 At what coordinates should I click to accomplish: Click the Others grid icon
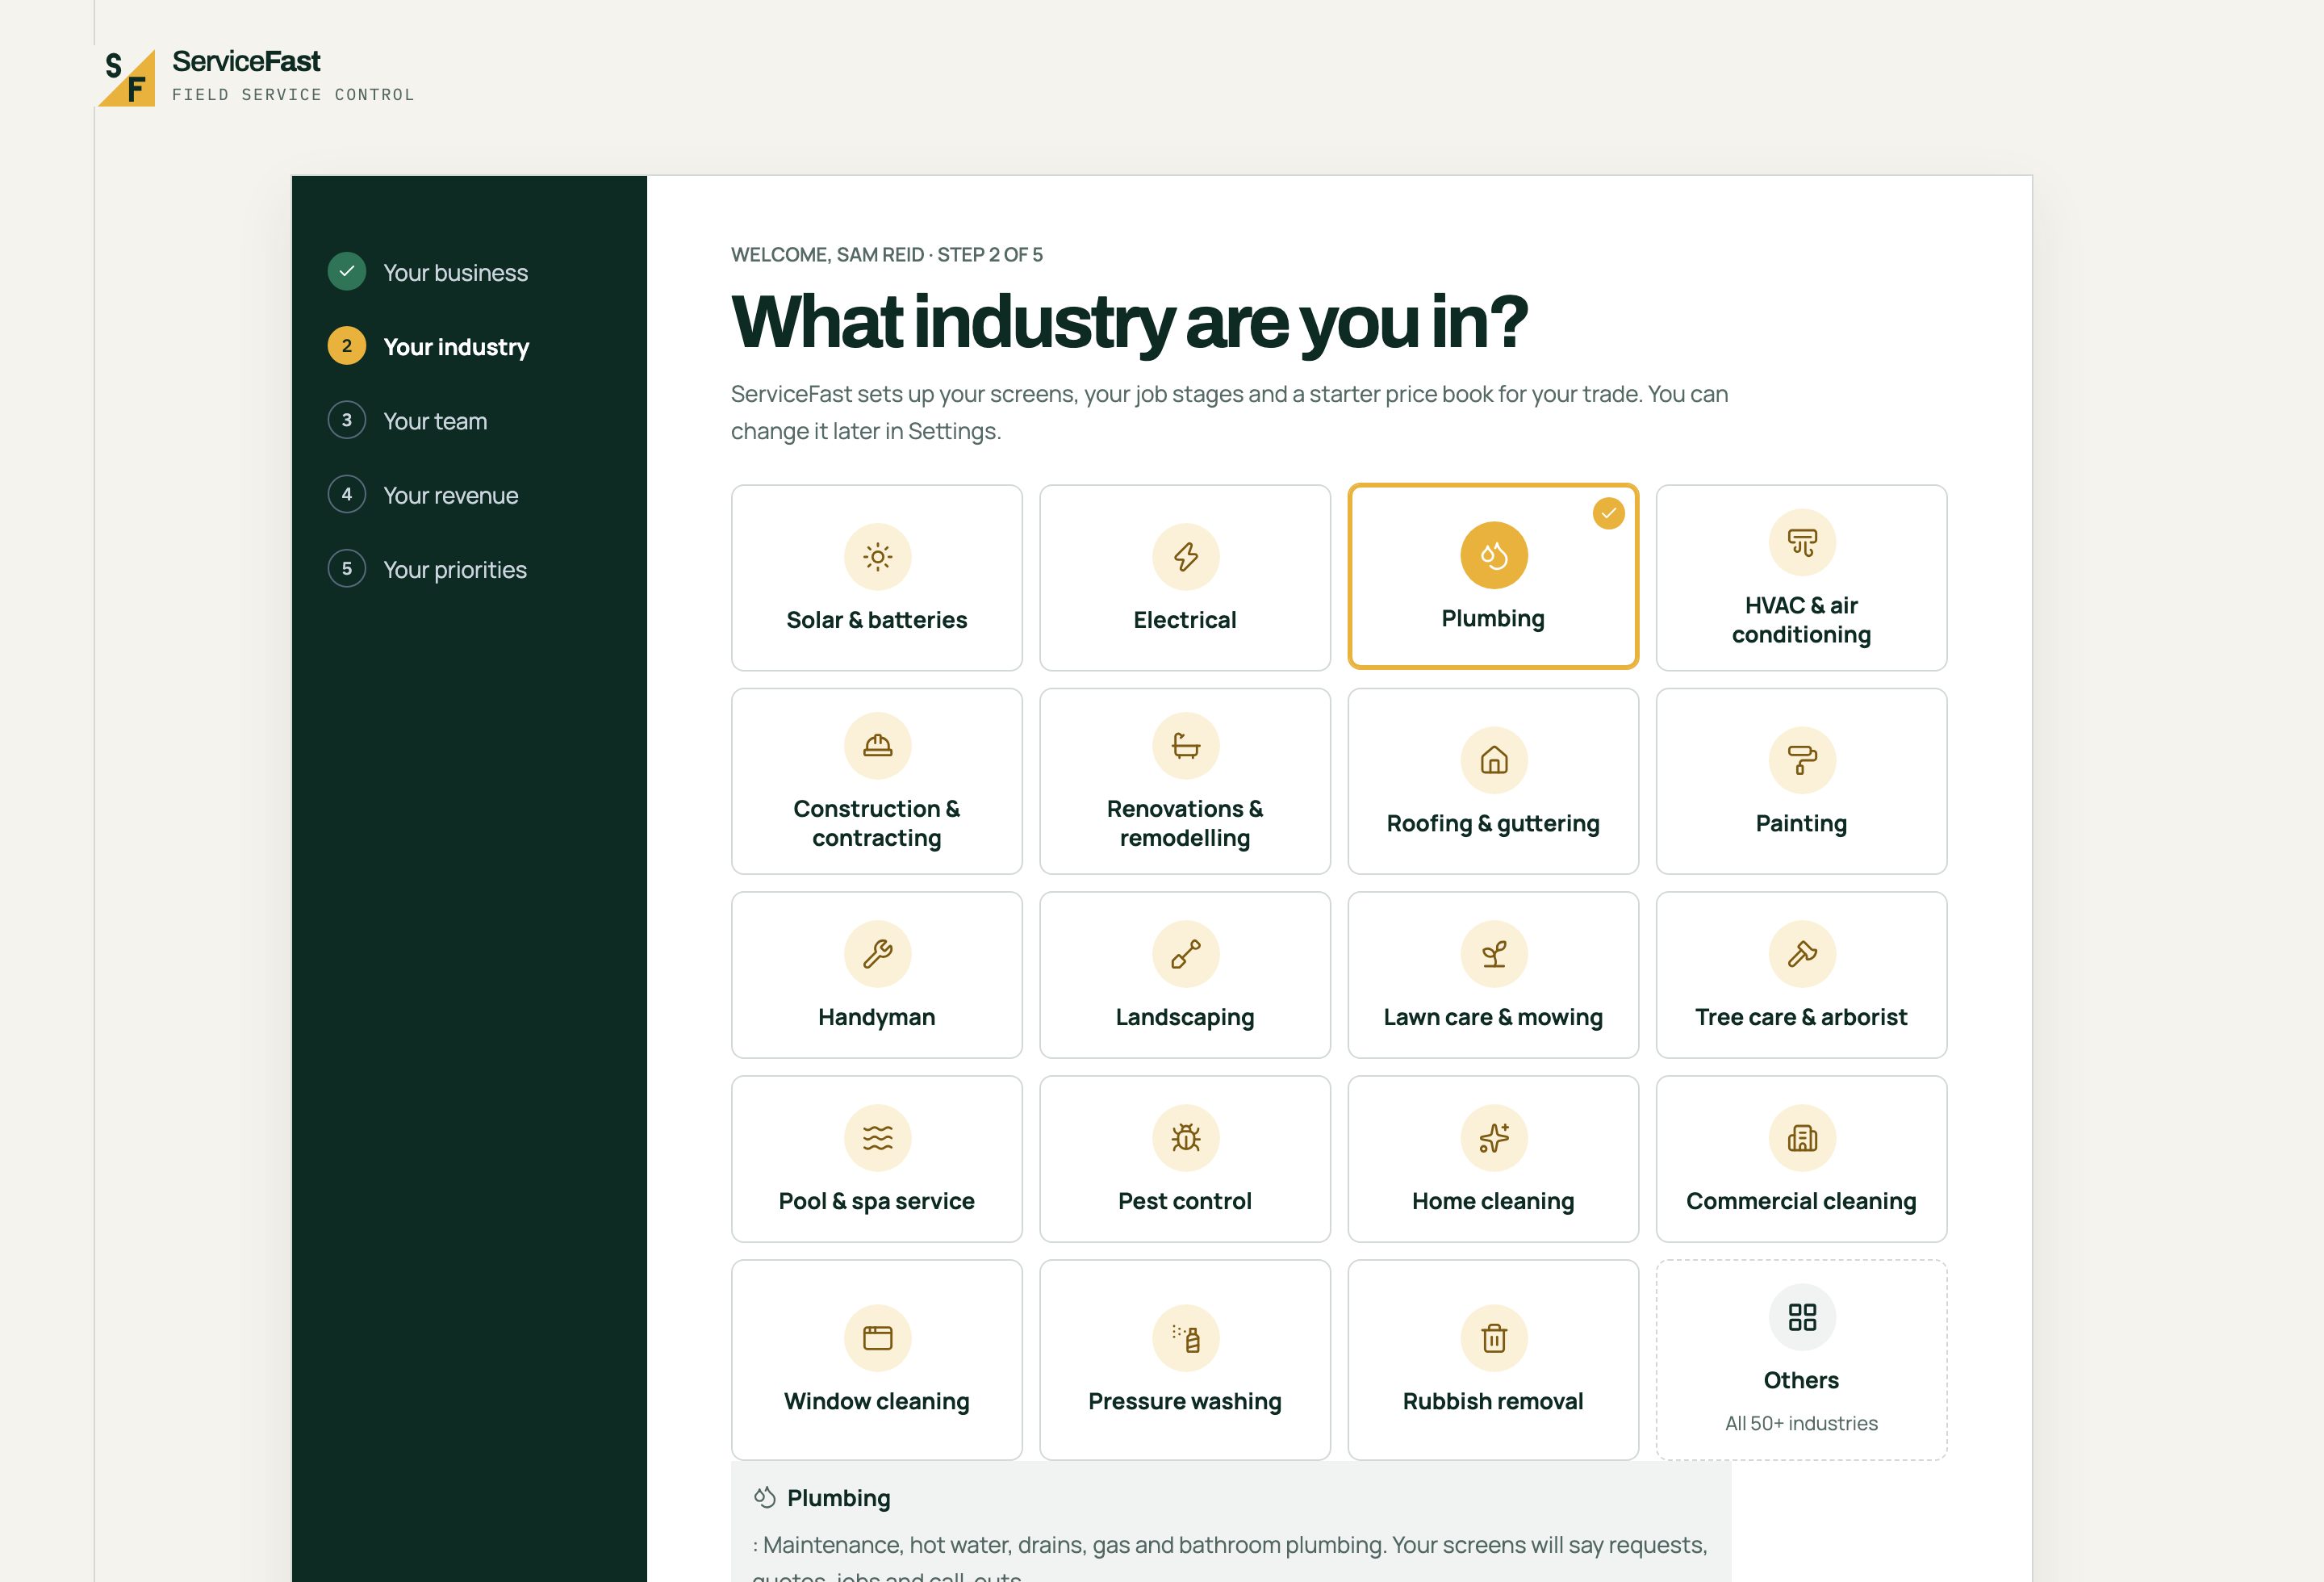[1802, 1317]
